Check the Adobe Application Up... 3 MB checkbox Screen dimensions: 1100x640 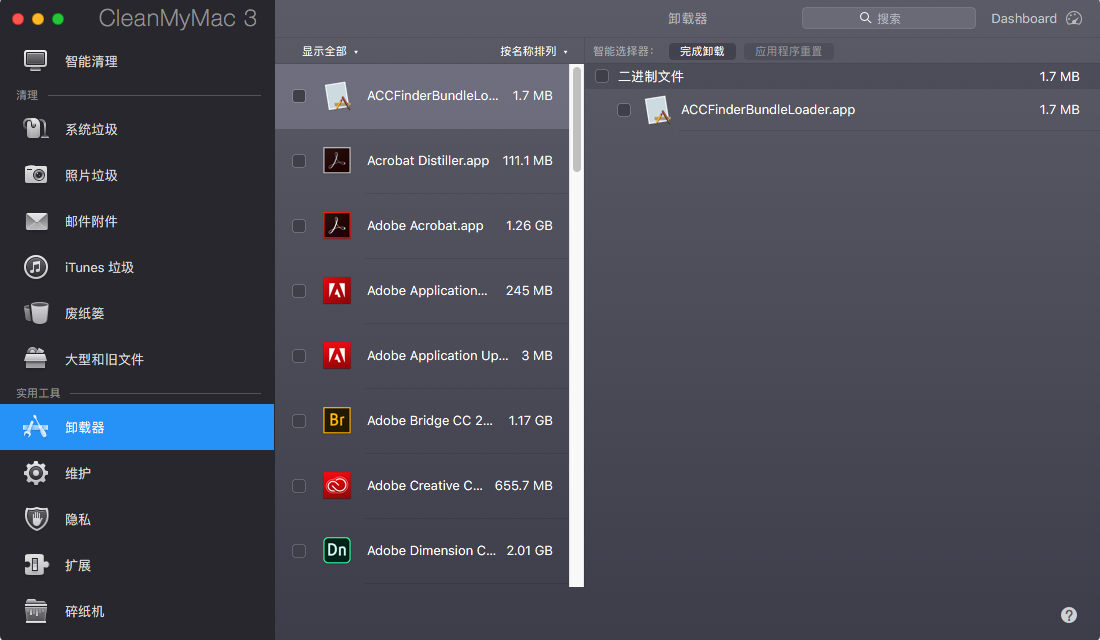point(299,356)
